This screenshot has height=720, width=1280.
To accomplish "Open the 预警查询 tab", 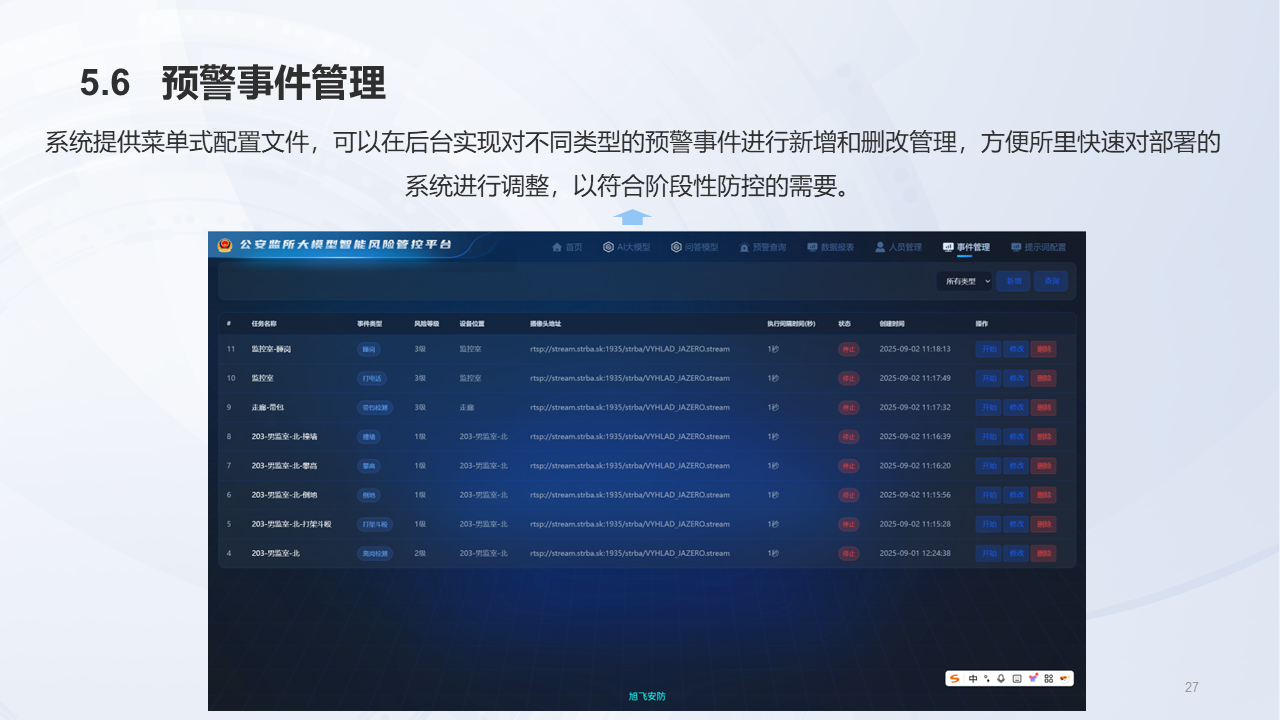I will (x=763, y=247).
